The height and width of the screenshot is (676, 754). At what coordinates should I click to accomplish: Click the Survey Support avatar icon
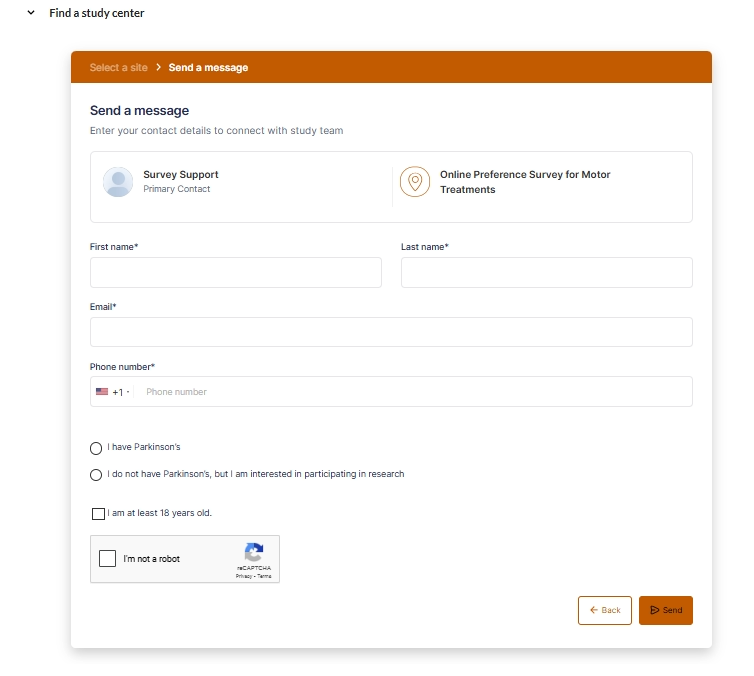pos(118,182)
